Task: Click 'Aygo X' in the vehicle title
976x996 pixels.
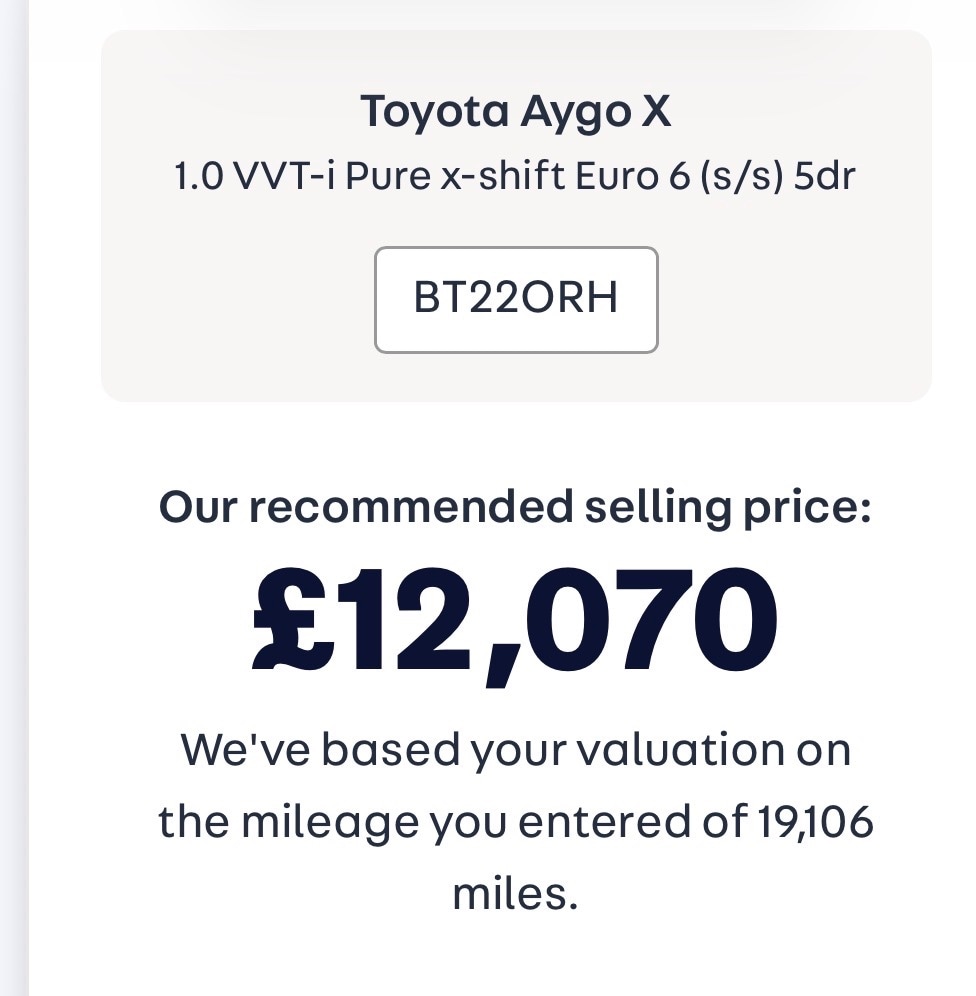Action: (595, 111)
